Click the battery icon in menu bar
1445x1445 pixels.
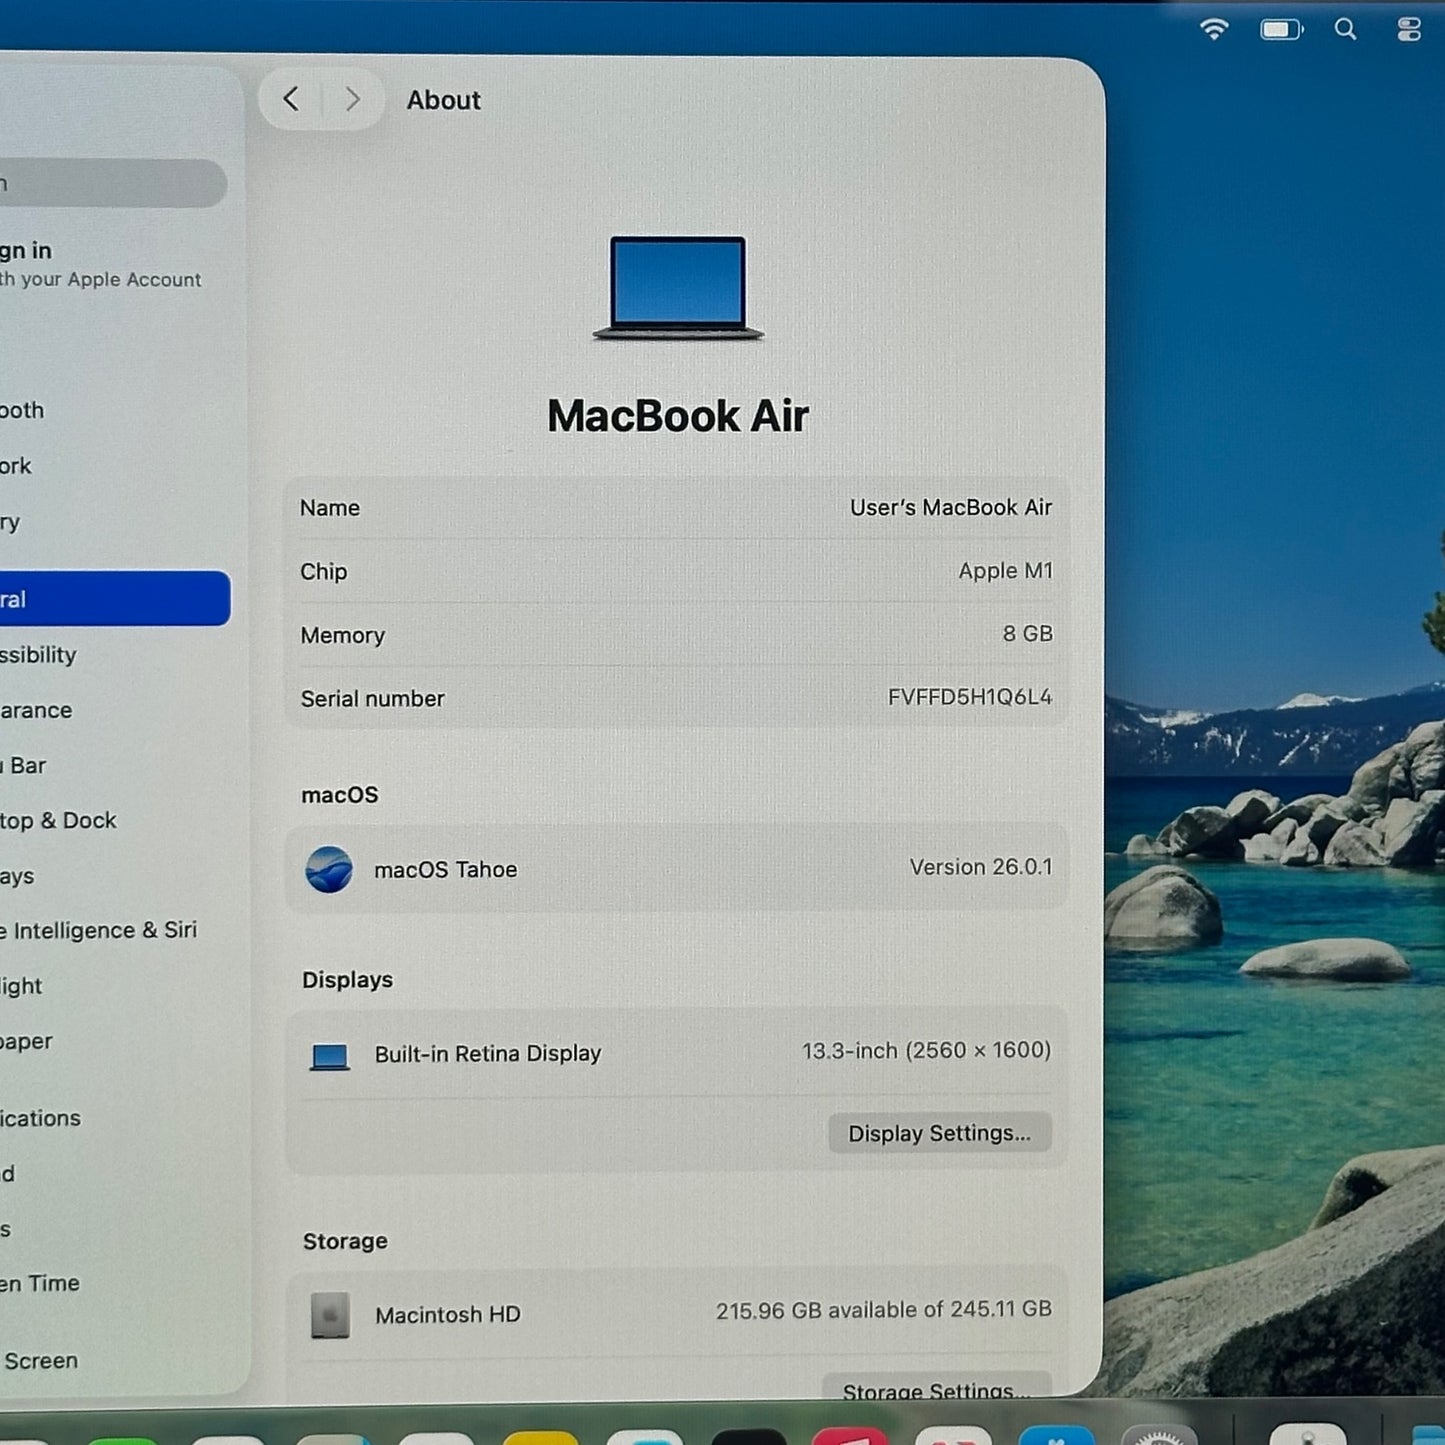1280,30
